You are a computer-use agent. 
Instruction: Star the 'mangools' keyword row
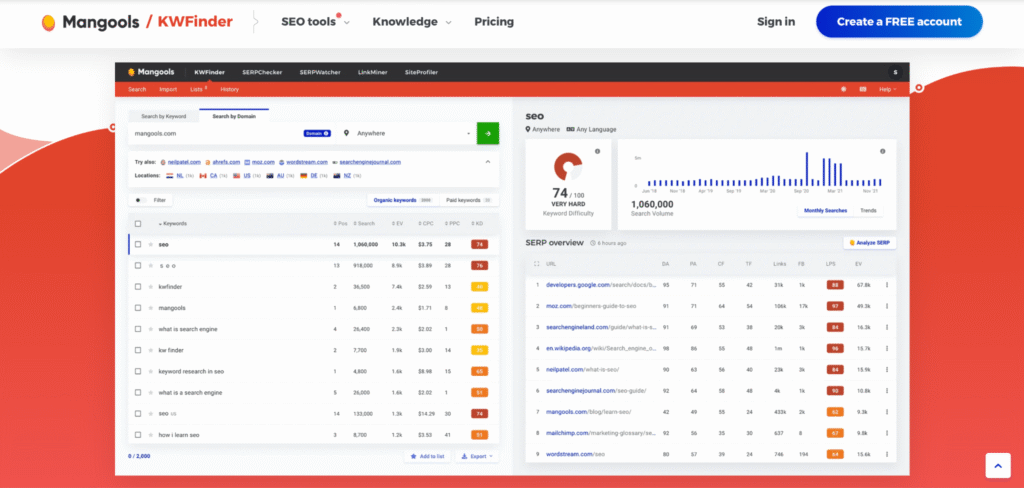[x=151, y=308]
